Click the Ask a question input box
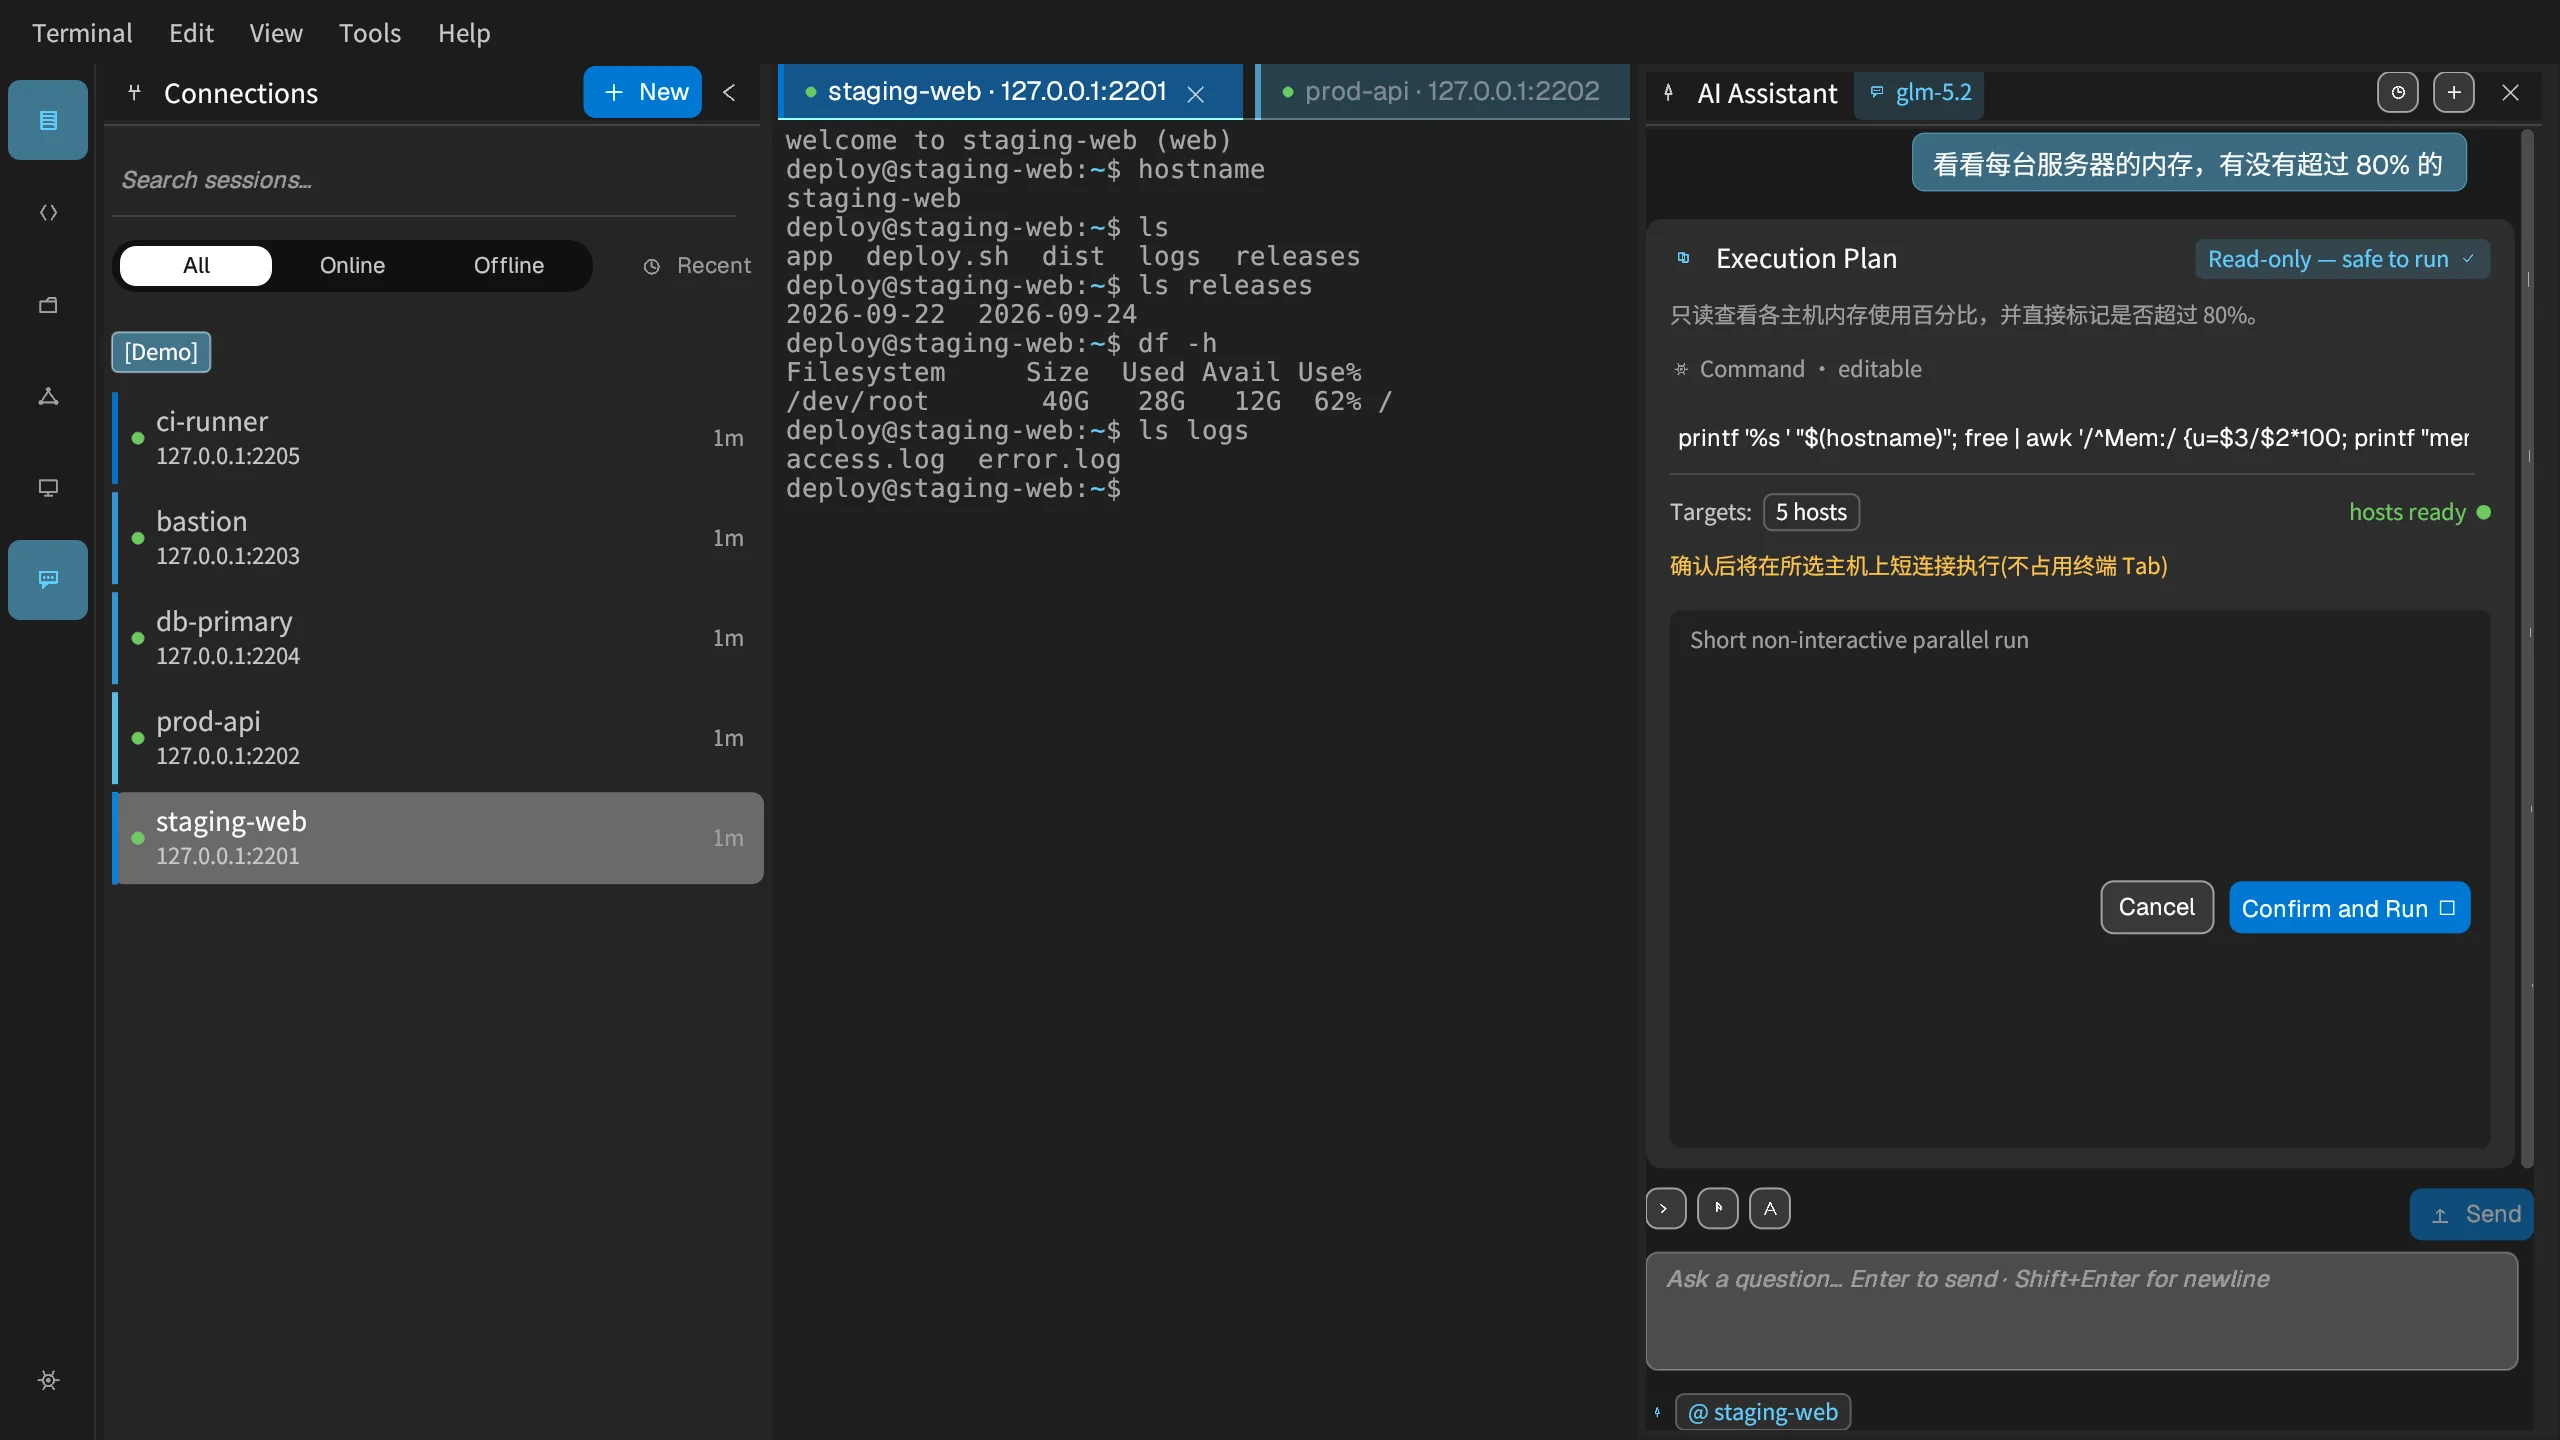This screenshot has width=2560, height=1440. pyautogui.click(x=2082, y=1311)
